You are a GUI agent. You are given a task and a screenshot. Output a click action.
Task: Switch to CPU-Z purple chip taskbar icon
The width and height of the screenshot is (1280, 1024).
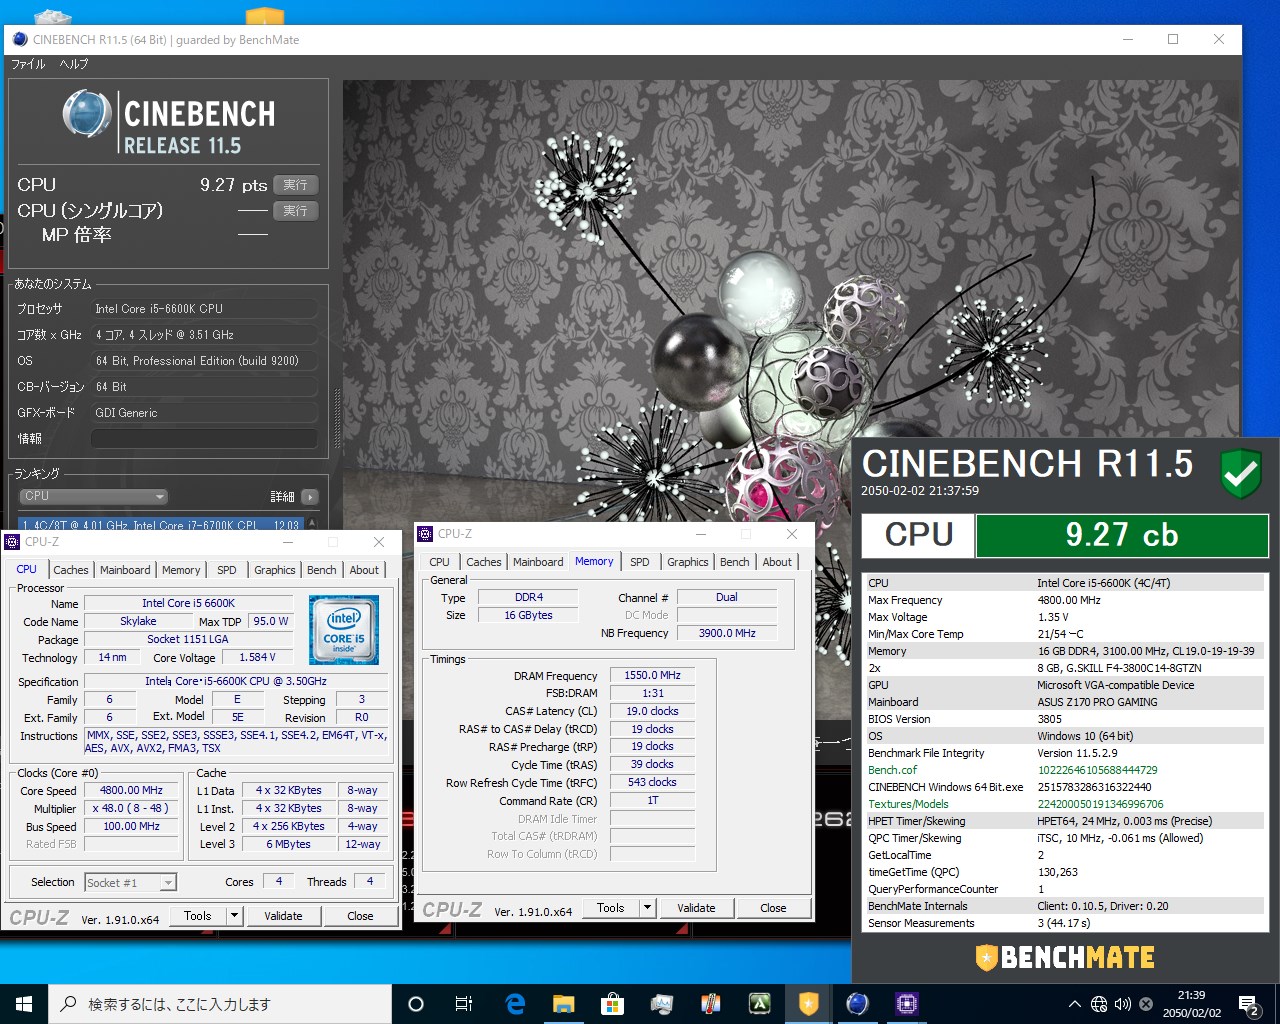[x=906, y=1004]
